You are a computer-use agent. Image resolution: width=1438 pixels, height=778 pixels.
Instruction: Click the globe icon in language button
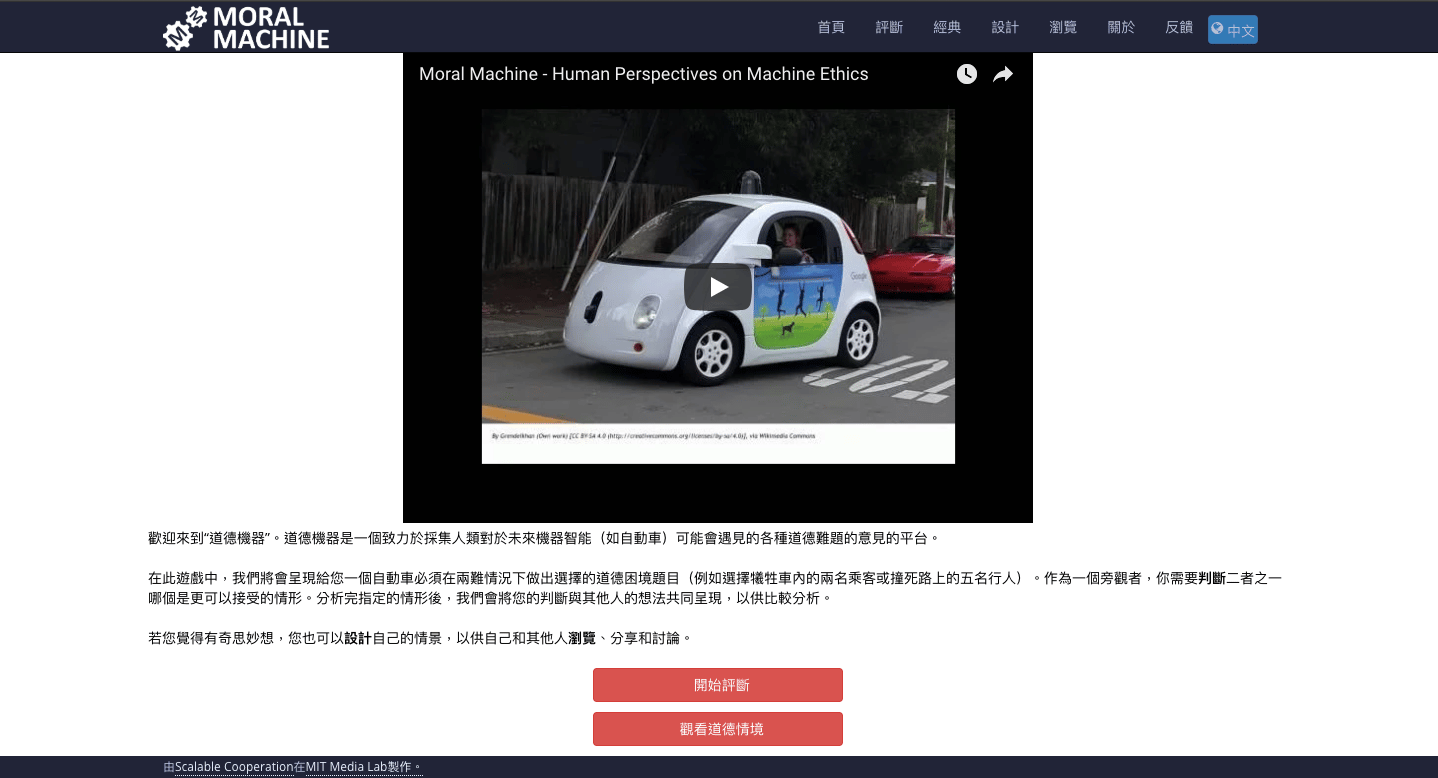(x=1218, y=29)
